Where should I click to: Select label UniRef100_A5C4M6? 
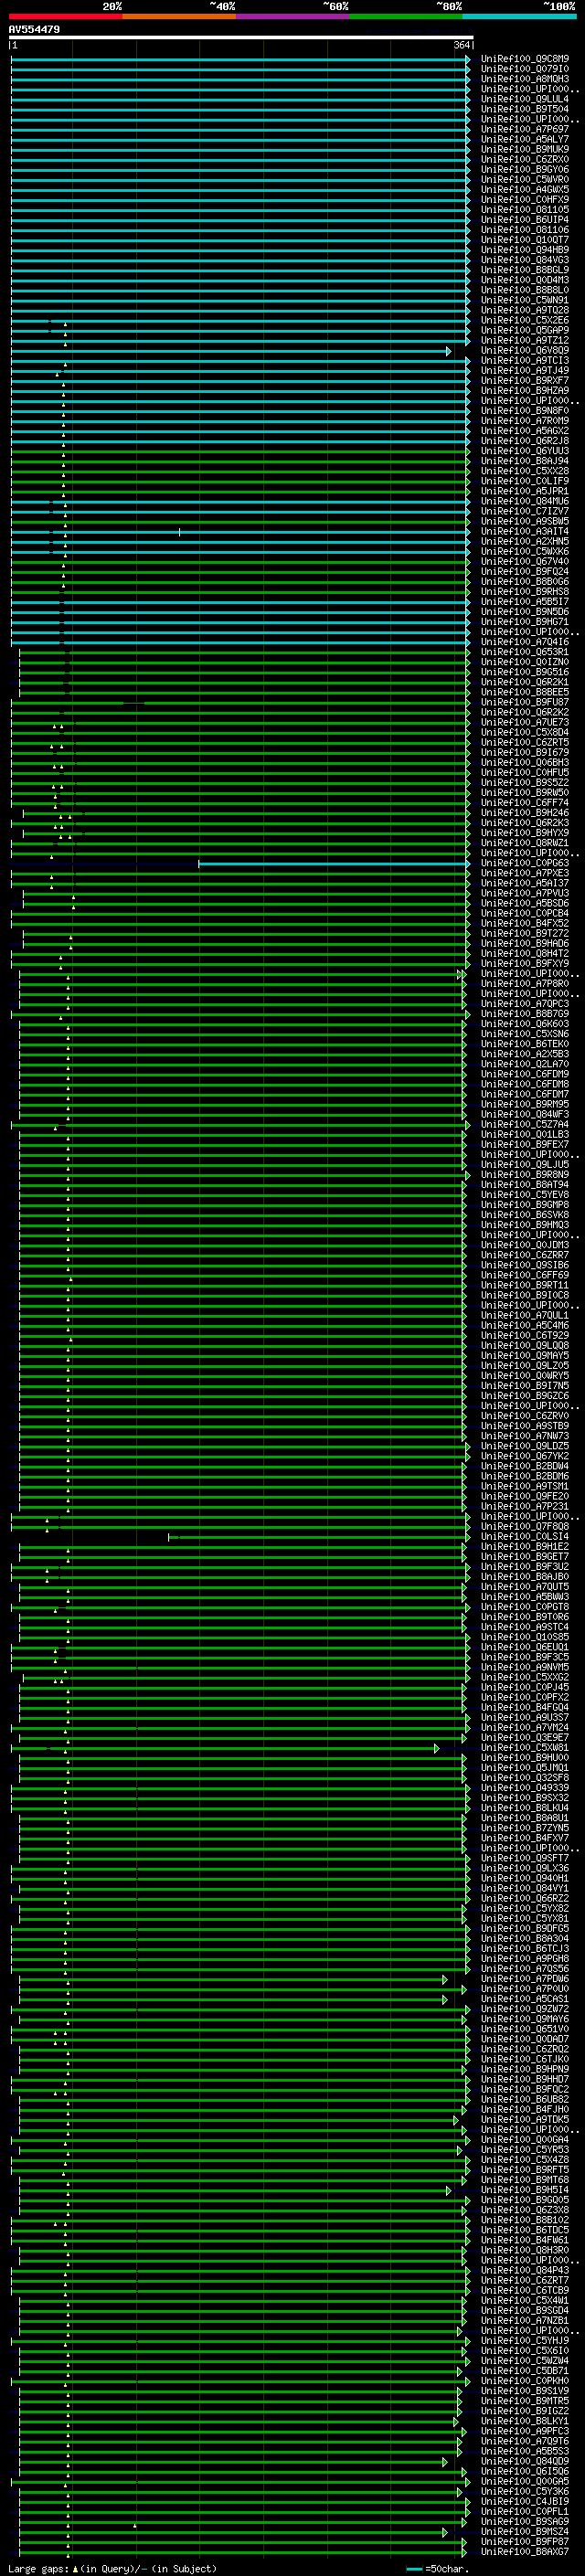point(525,1325)
